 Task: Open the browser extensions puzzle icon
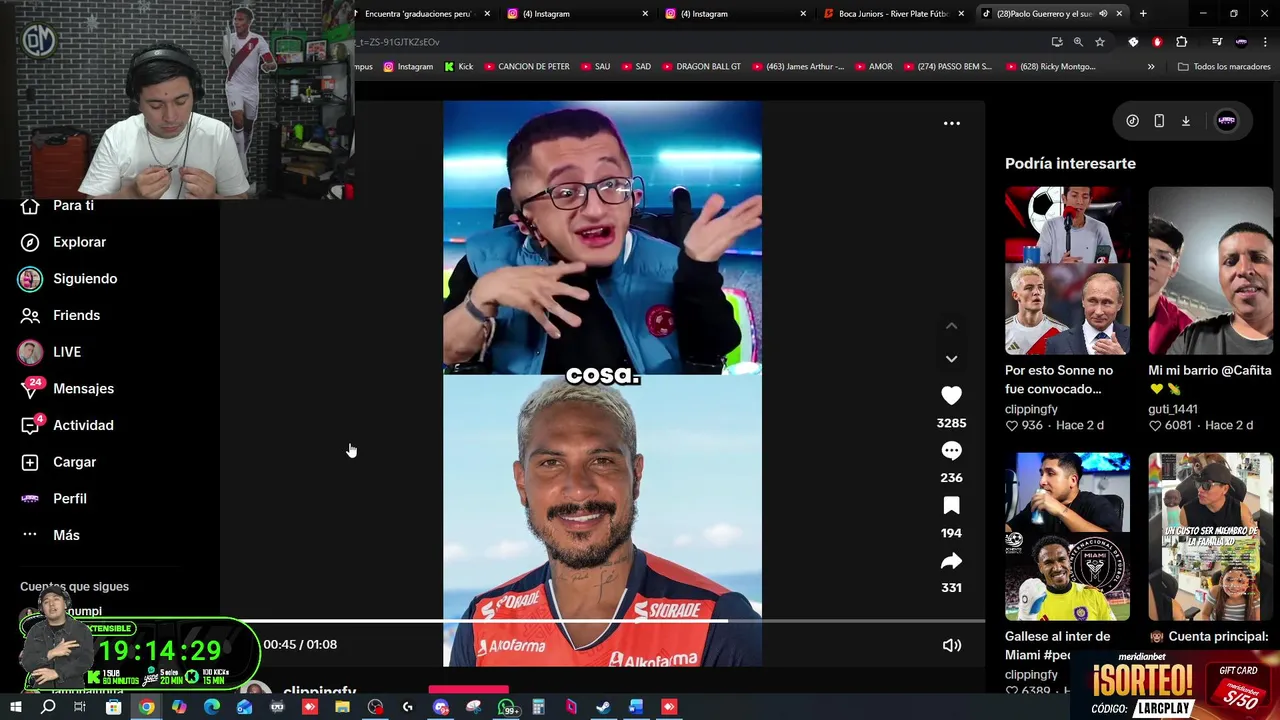[x=1182, y=42]
